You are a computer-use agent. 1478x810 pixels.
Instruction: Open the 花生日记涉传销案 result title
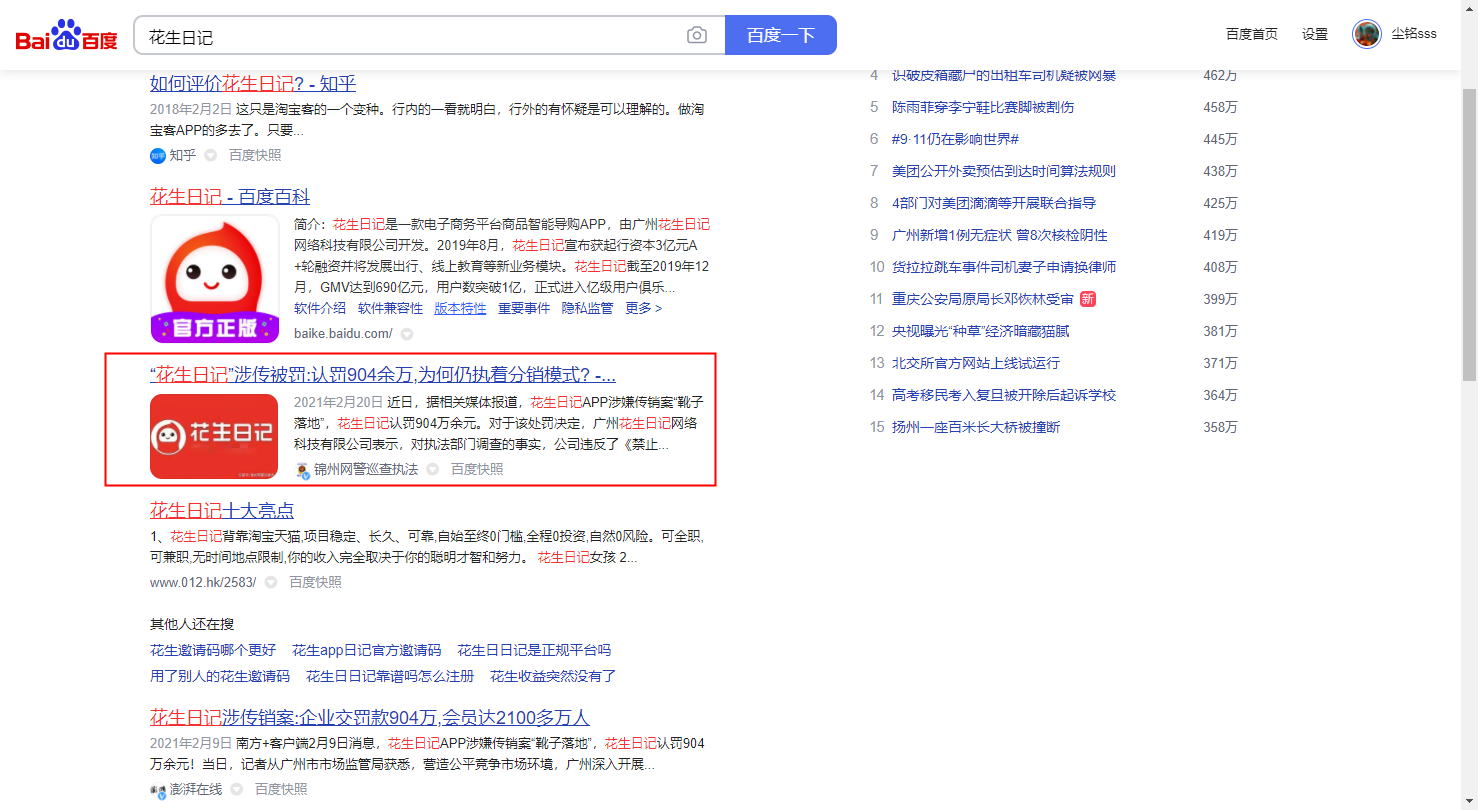pyautogui.click(x=370, y=718)
